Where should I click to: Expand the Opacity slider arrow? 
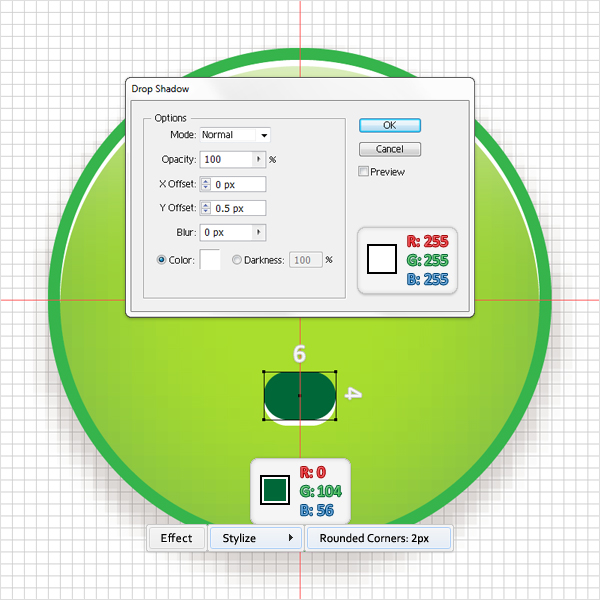click(x=259, y=159)
